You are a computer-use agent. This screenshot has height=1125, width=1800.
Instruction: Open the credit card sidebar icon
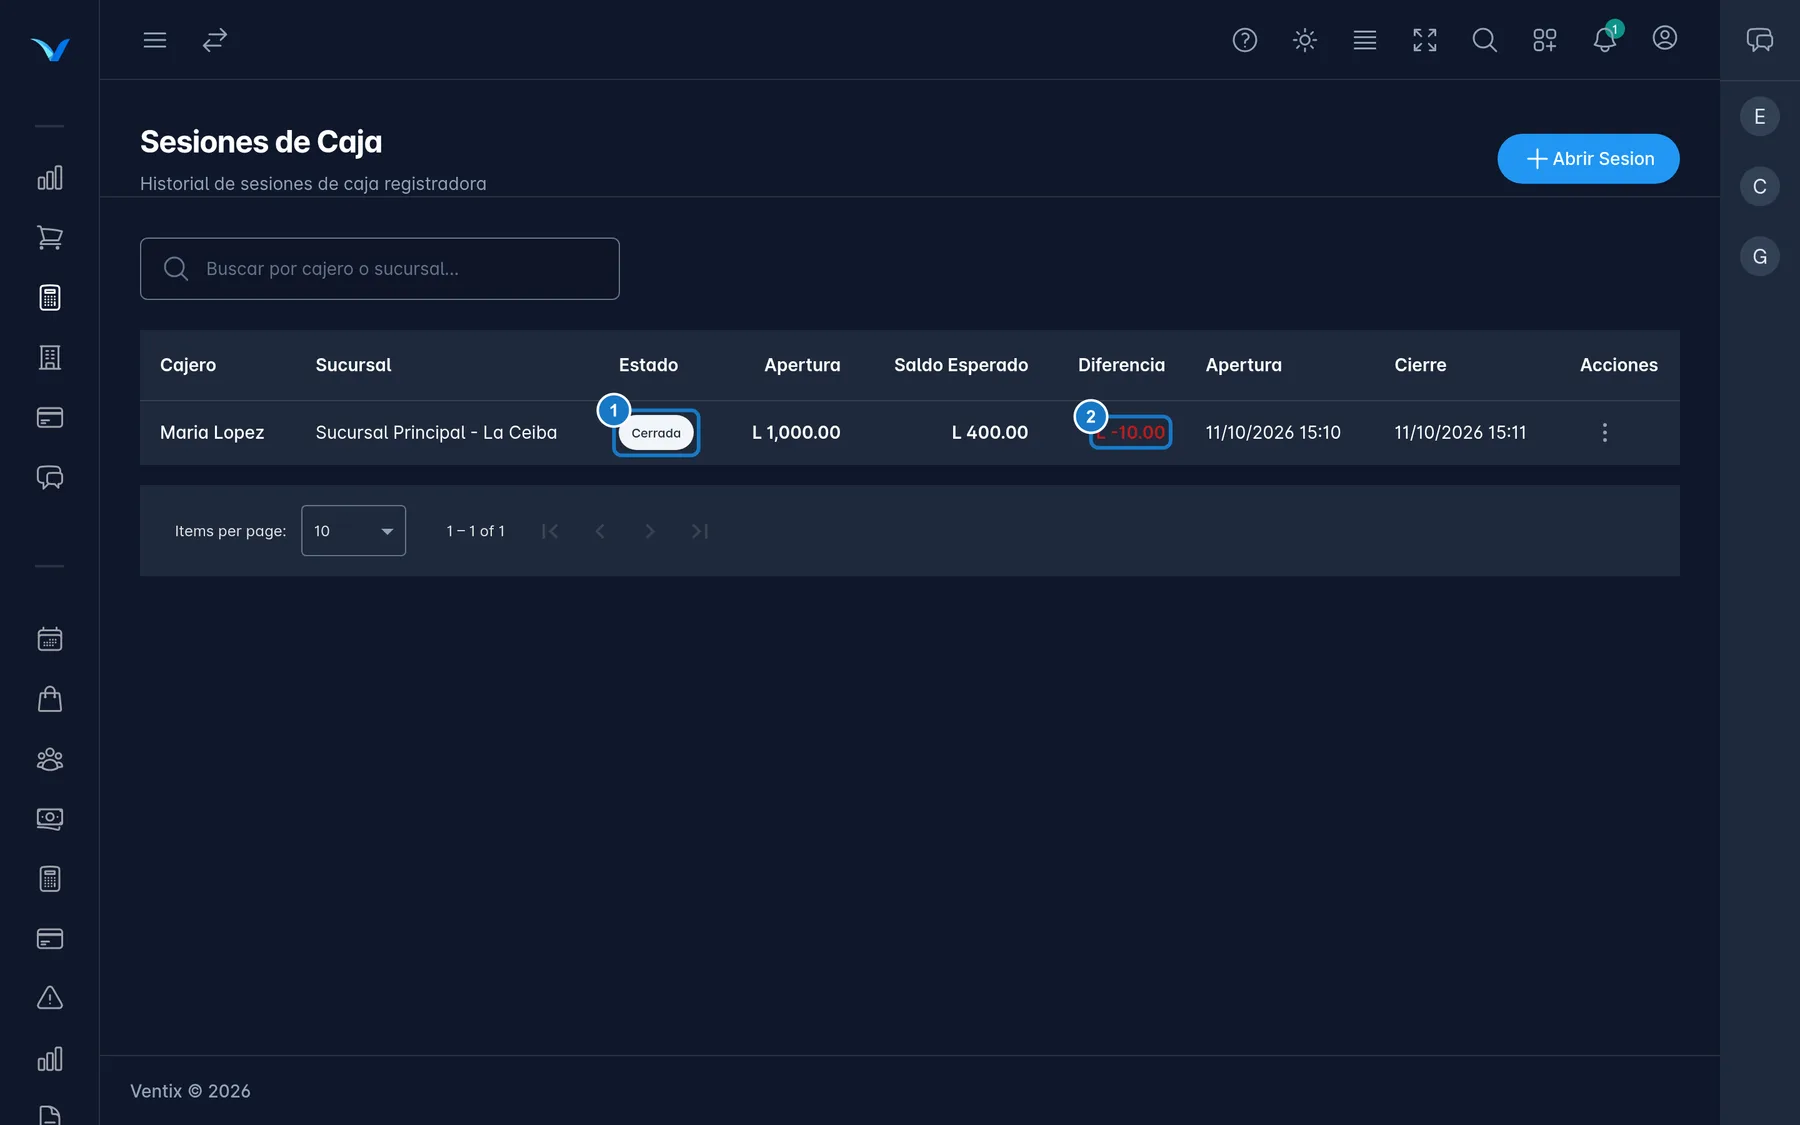(50, 418)
